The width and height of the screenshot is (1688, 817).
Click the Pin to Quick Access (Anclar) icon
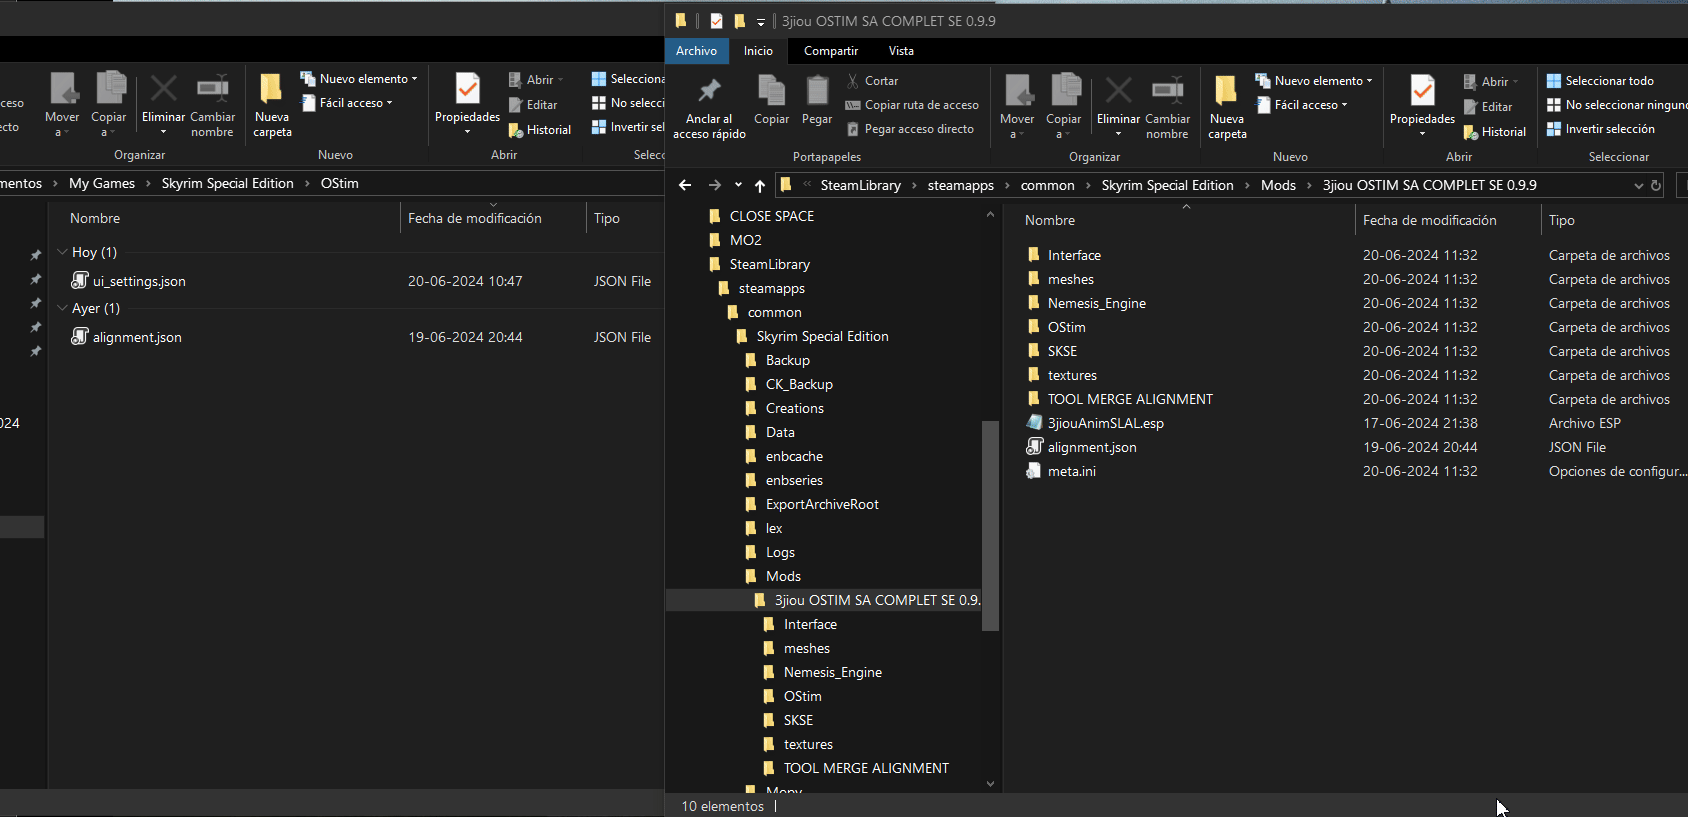point(709,91)
